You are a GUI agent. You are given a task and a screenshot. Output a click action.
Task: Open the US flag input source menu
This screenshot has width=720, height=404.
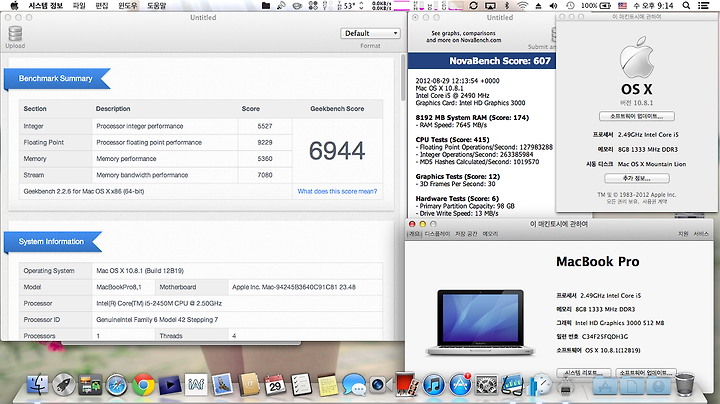622,6
